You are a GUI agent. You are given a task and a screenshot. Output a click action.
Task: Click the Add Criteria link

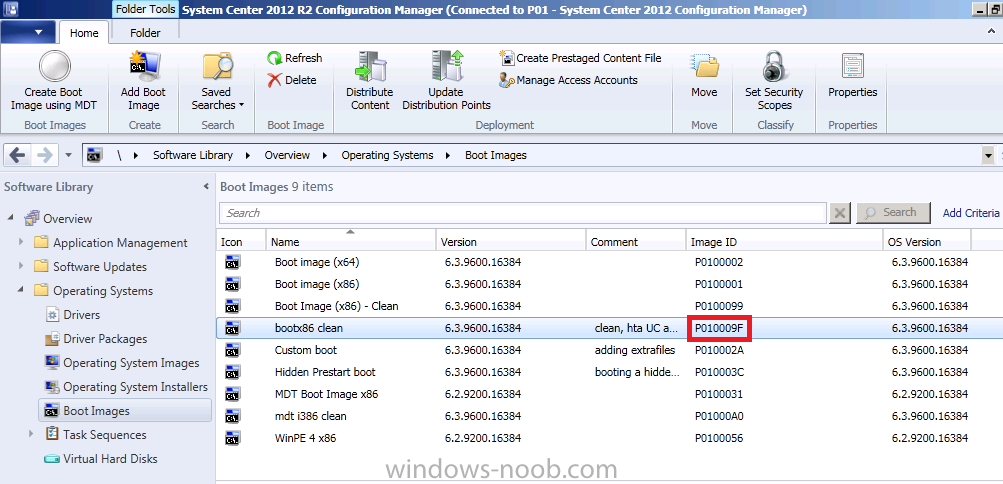click(x=971, y=213)
